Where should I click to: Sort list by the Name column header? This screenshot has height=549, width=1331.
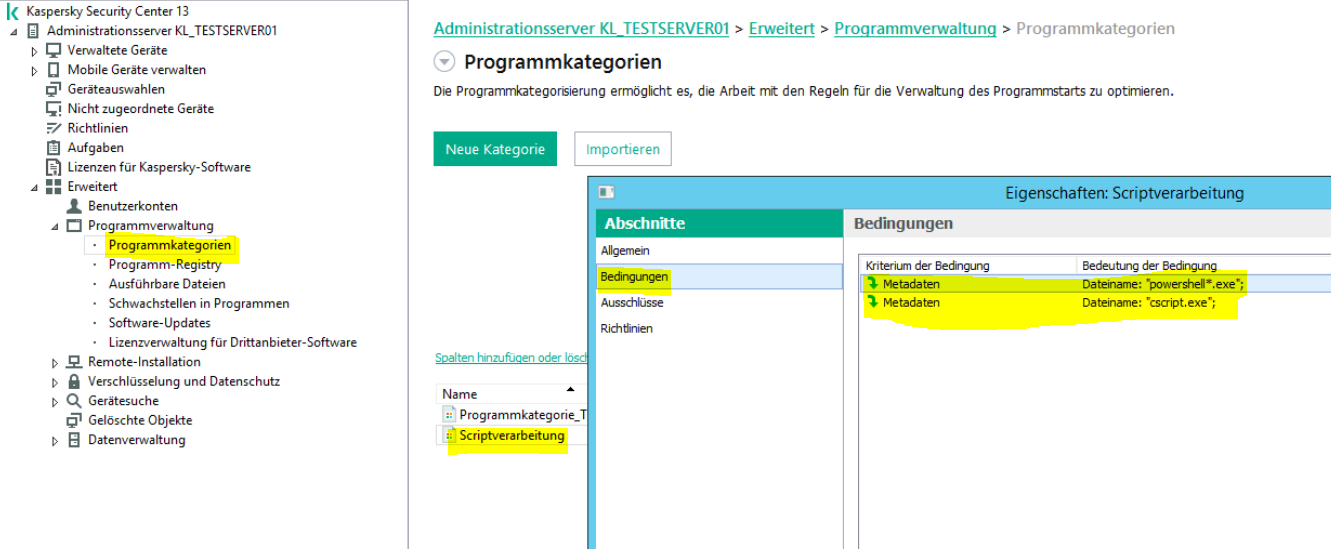(511, 394)
